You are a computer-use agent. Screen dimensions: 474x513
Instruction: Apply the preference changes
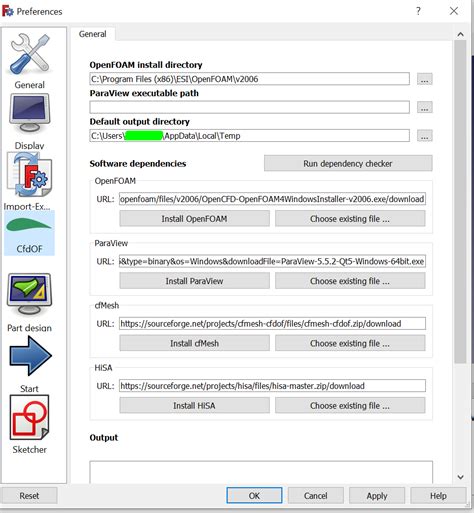pyautogui.click(x=377, y=496)
